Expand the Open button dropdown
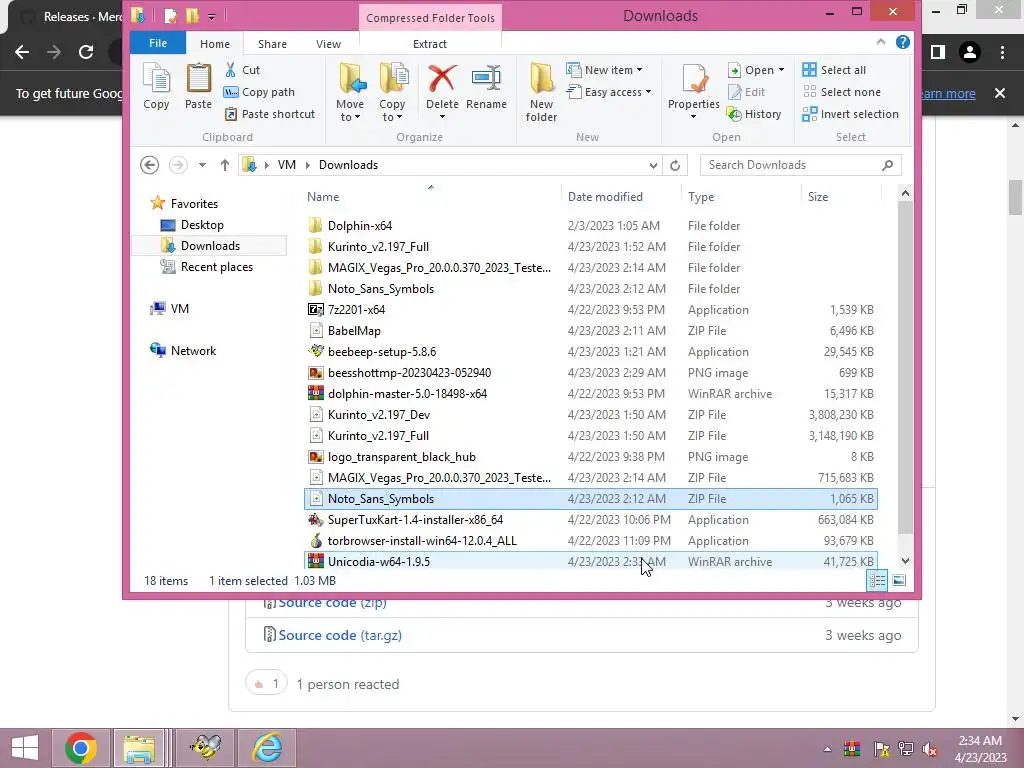 pos(781,70)
